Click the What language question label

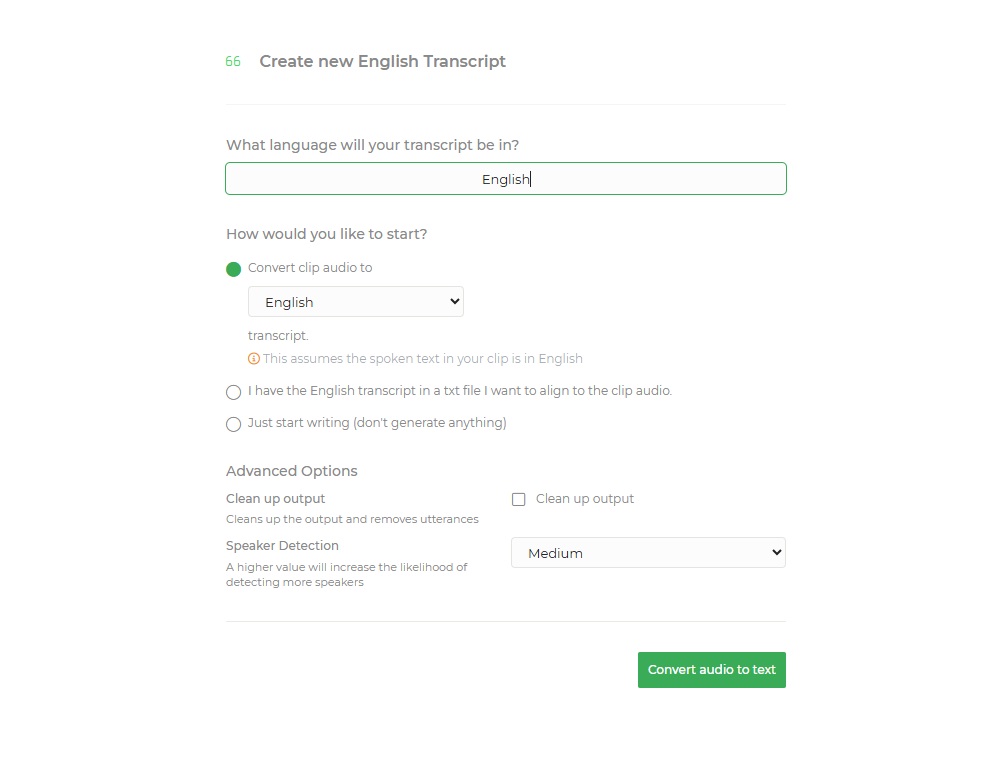click(372, 144)
